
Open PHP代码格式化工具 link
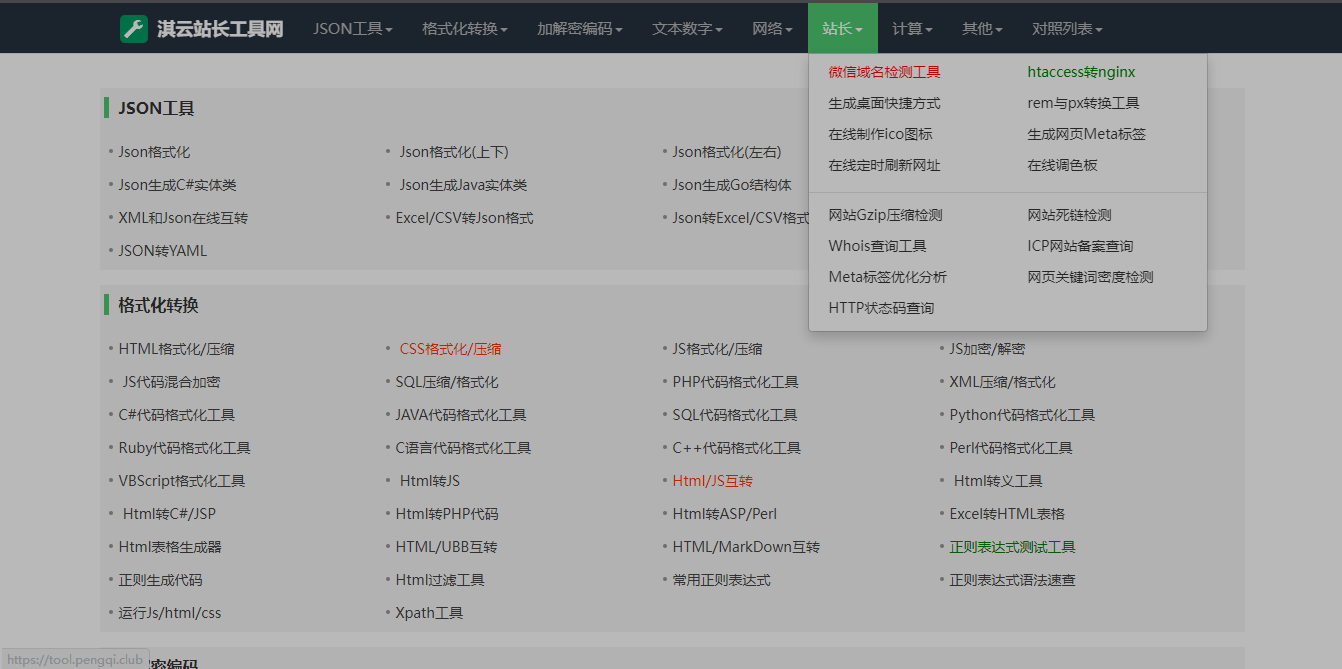(x=735, y=382)
